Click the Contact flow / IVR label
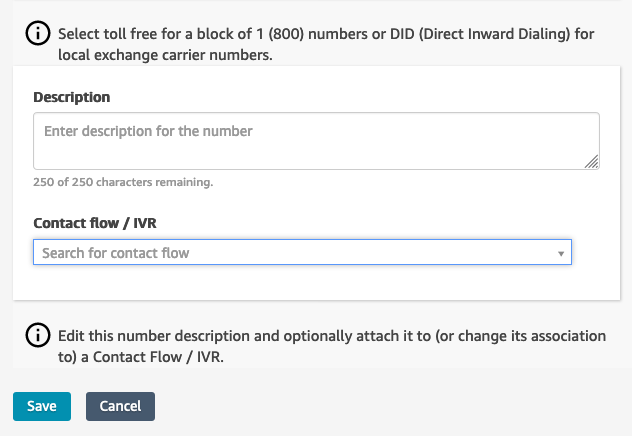This screenshot has width=632, height=436. click(x=95, y=223)
